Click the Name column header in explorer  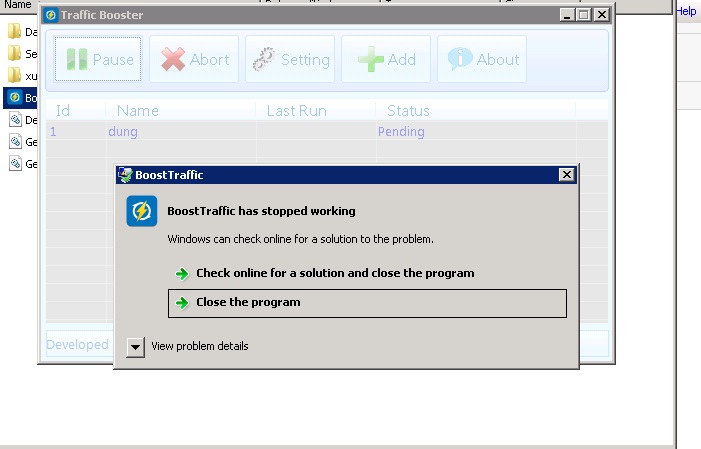click(18, 4)
